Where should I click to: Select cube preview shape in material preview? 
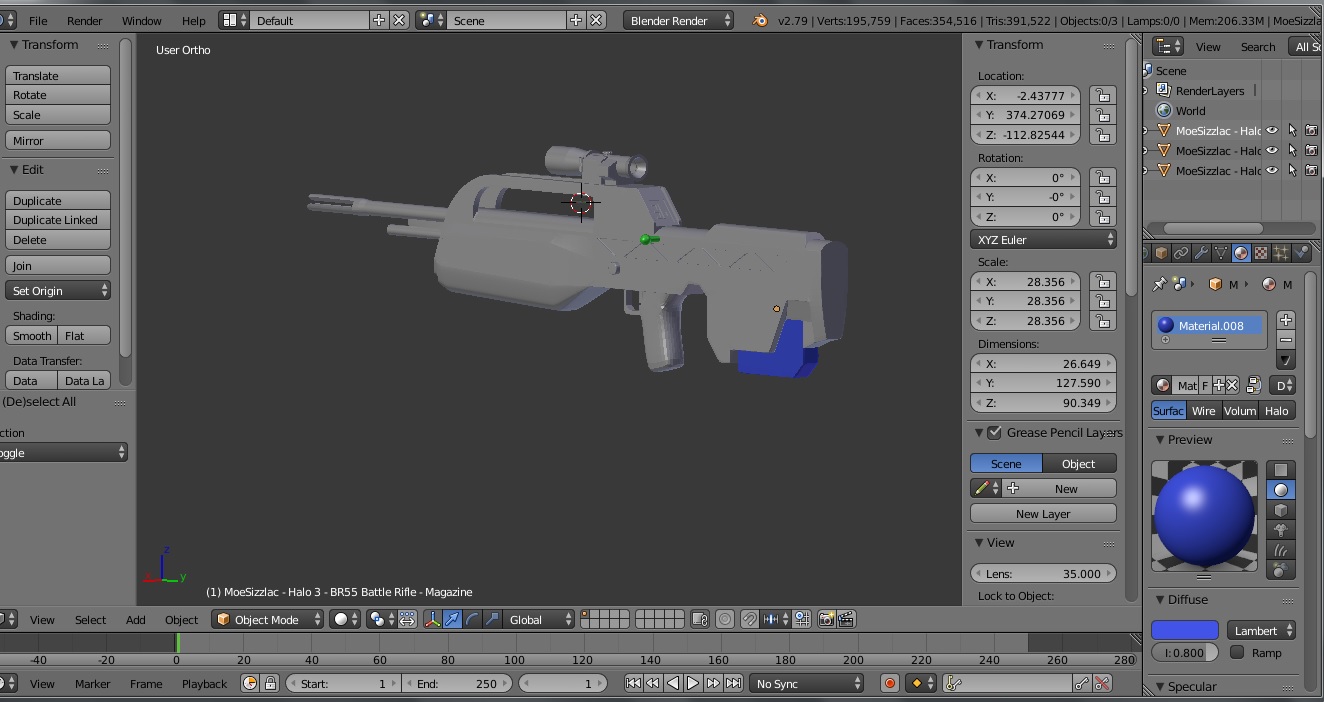(x=1280, y=510)
